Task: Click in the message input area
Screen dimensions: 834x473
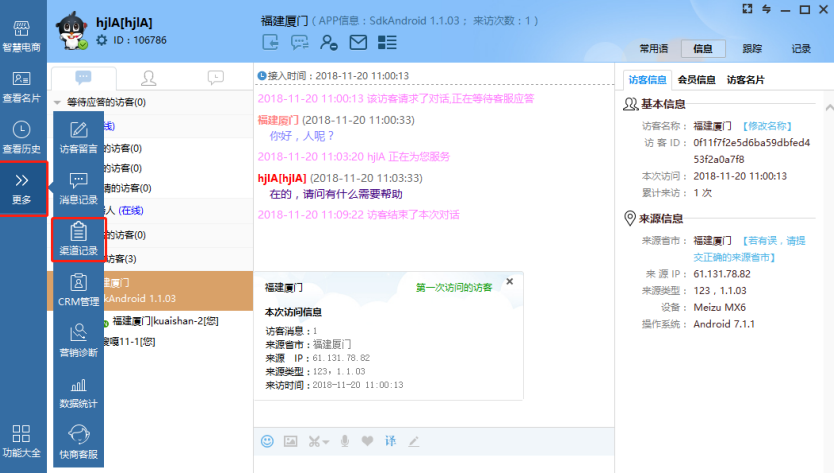Action: (x=433, y=464)
